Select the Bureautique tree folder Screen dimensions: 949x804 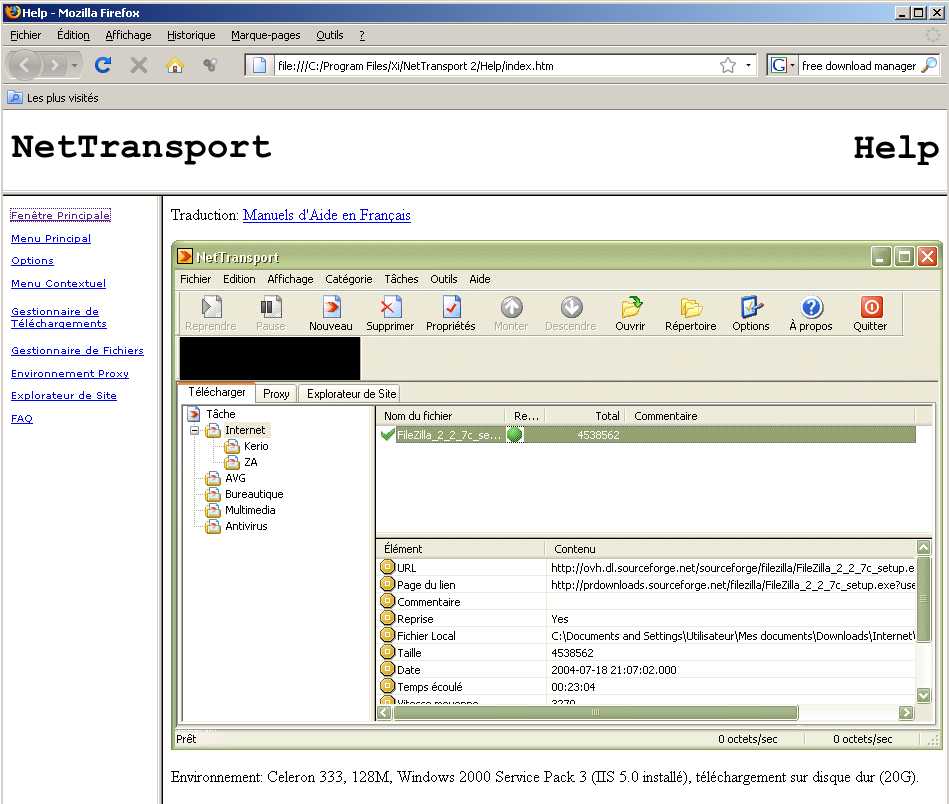(x=254, y=494)
